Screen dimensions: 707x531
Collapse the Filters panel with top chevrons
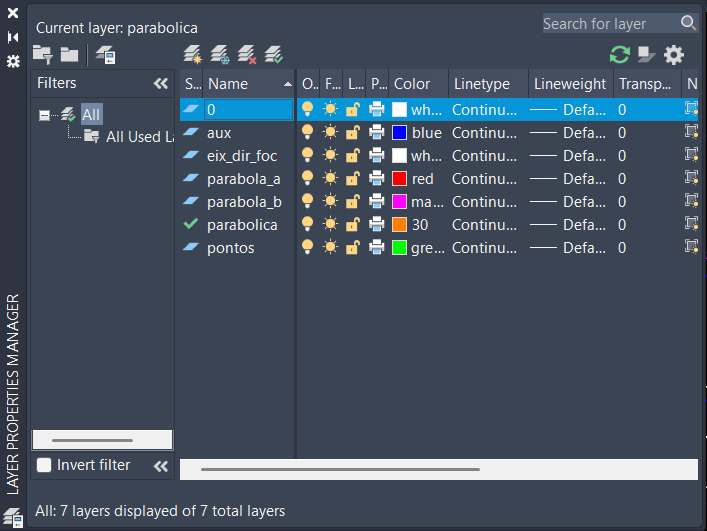point(160,84)
